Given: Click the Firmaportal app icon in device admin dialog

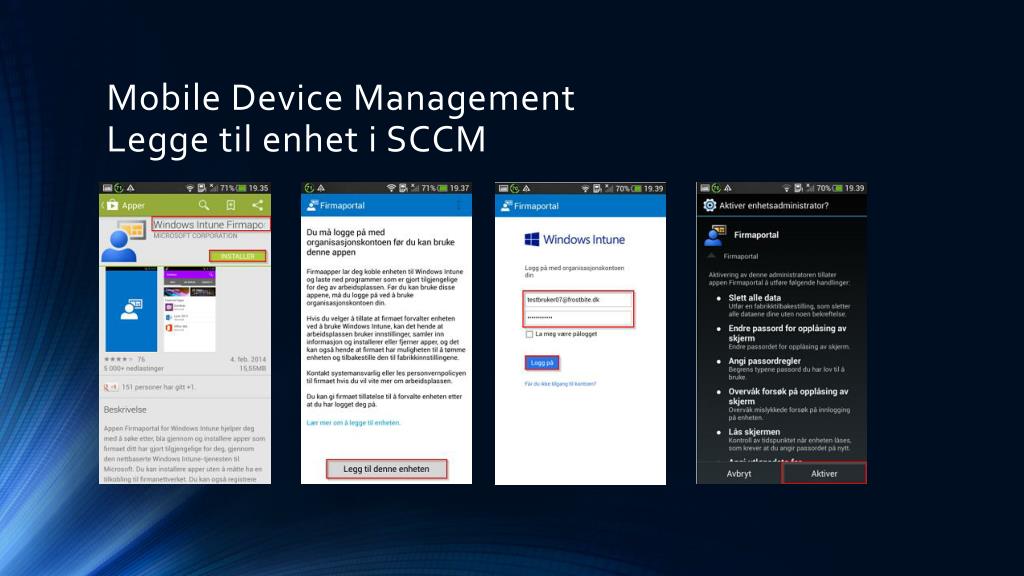Looking at the screenshot, I should [x=715, y=235].
